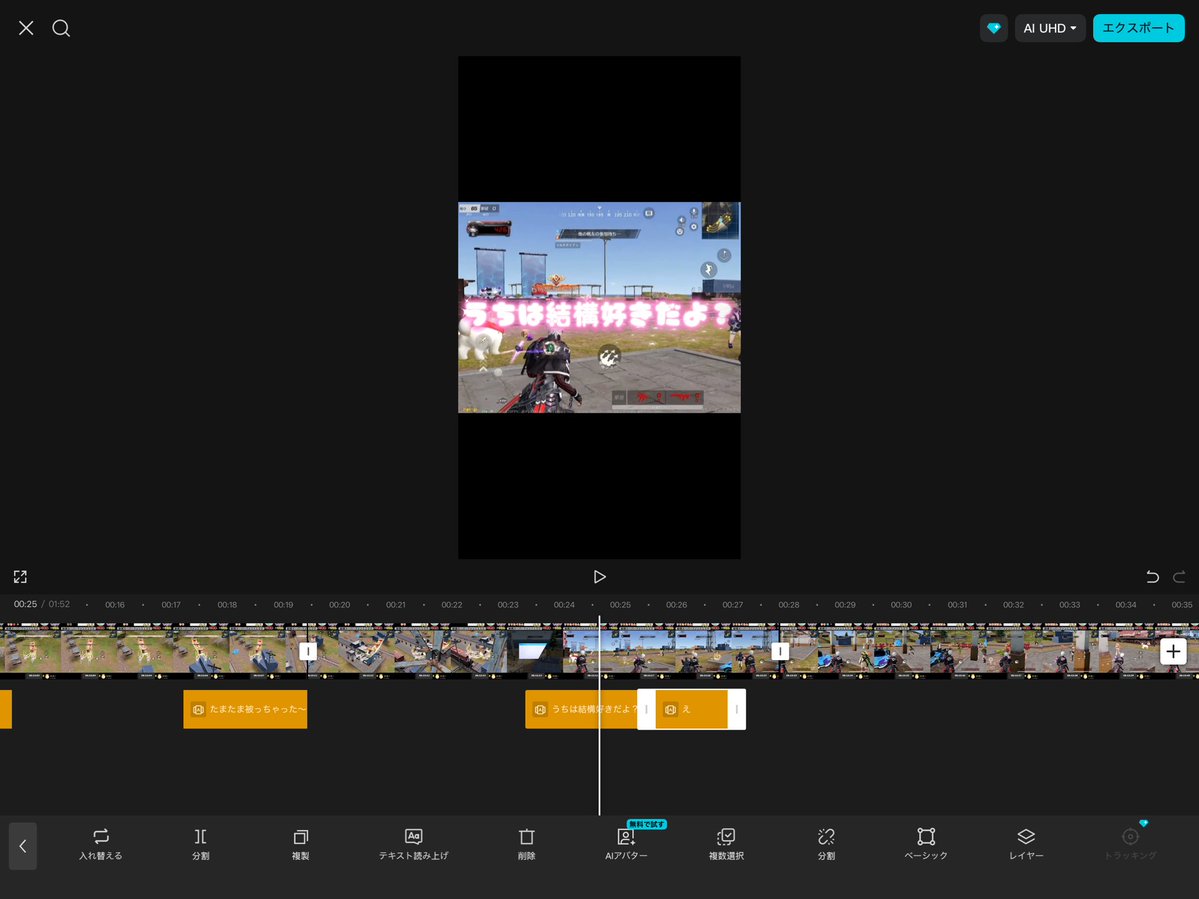Viewport: 1199px width, 899px height.
Task: Enter fullscreen preview with the expand icon
Action: point(21,576)
